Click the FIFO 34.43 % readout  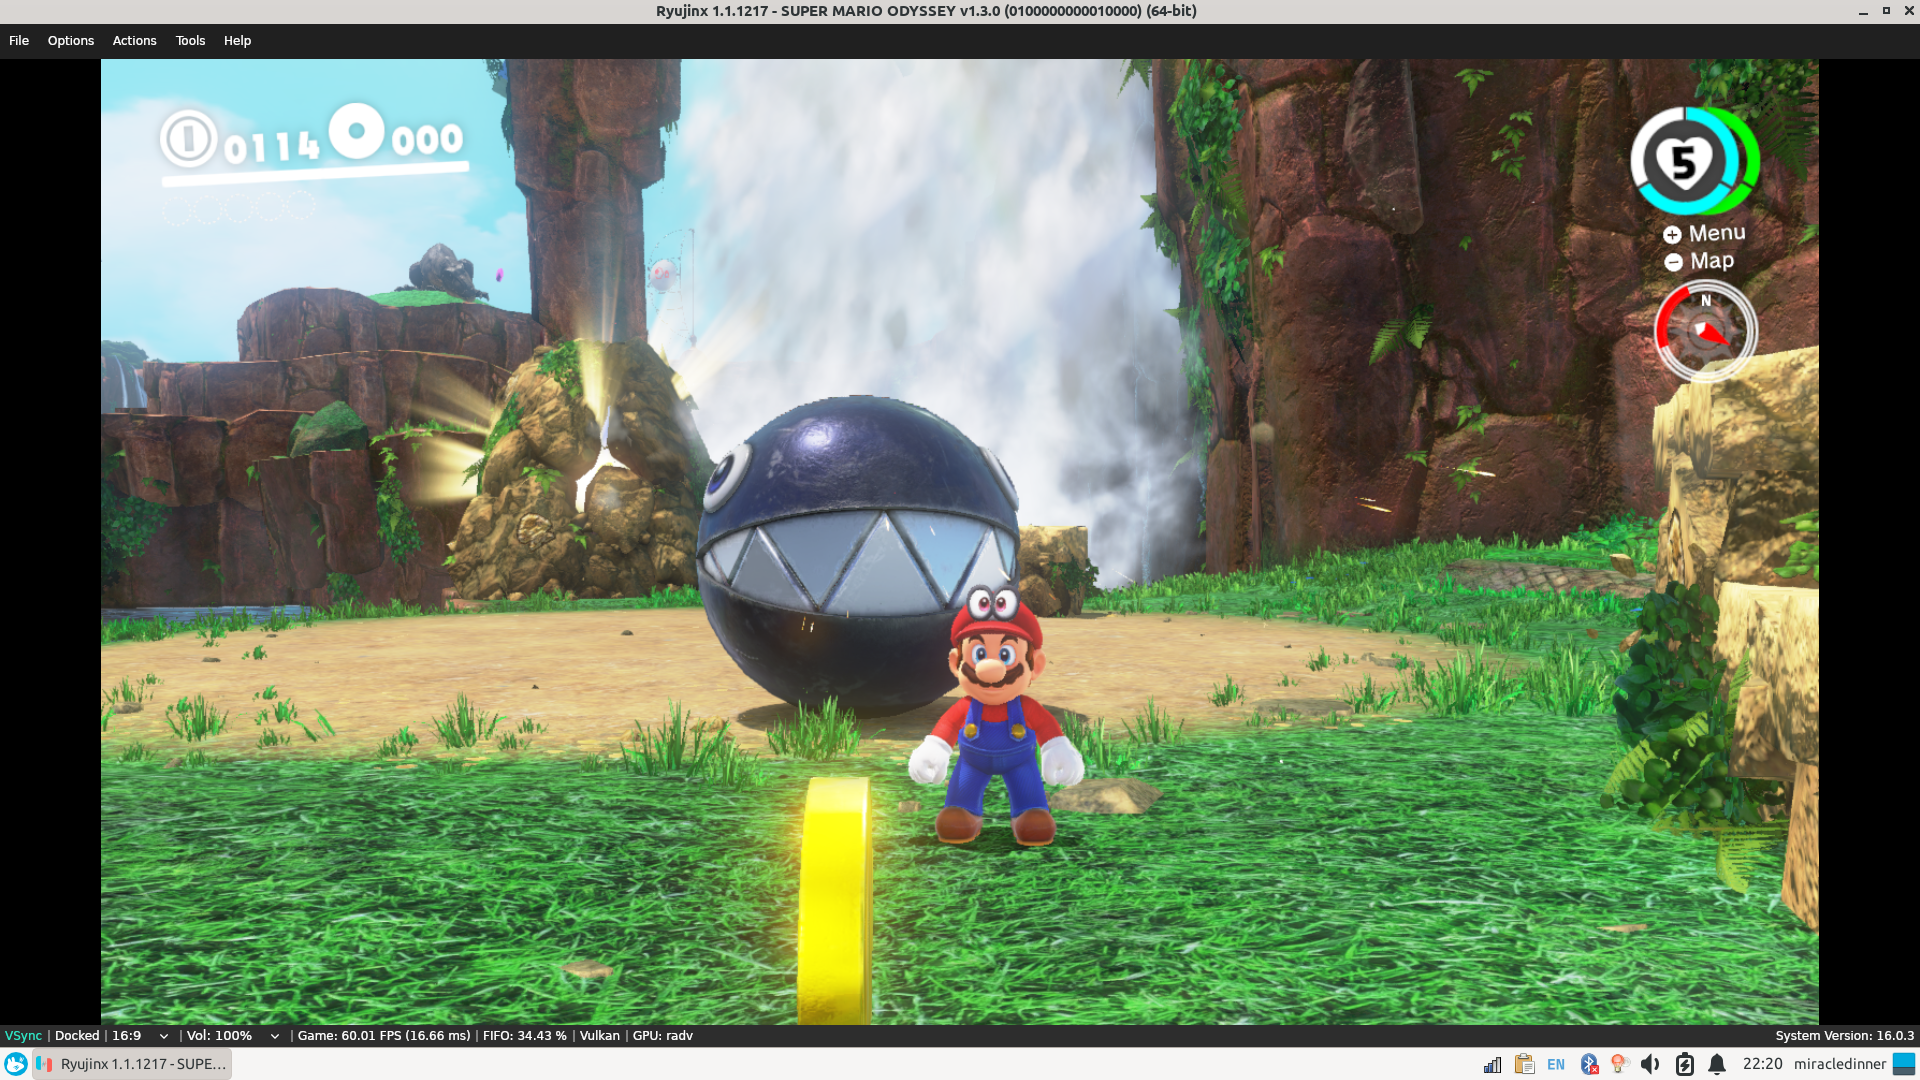click(x=525, y=1036)
